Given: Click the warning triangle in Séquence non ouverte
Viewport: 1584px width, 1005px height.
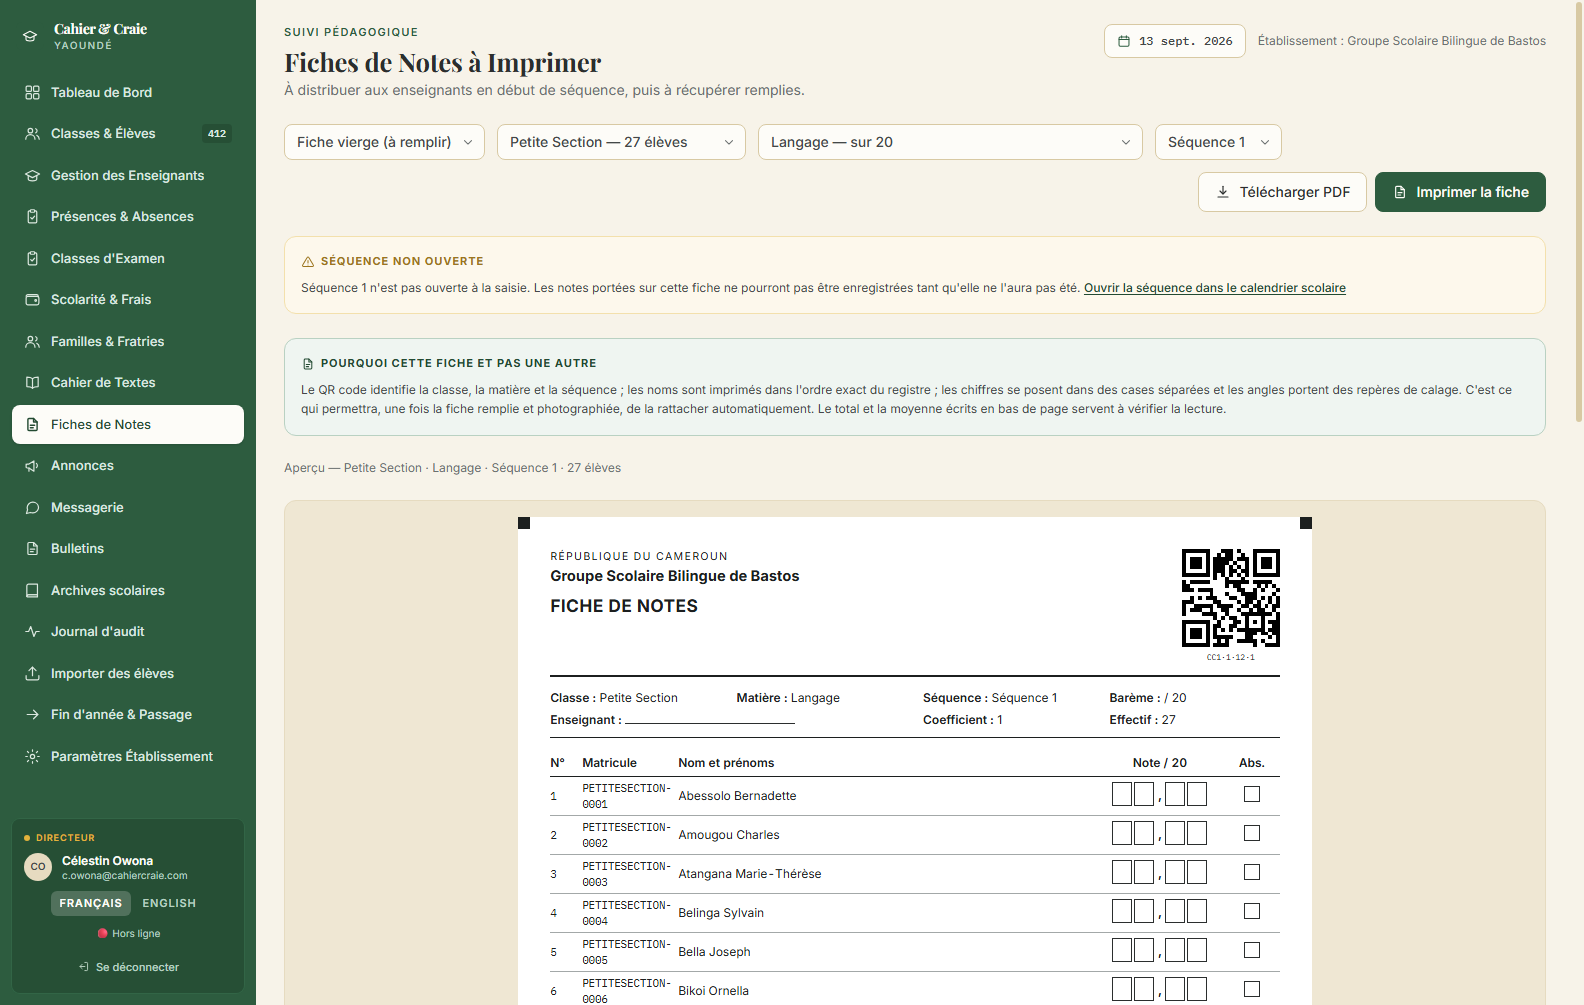Looking at the screenshot, I should point(308,261).
